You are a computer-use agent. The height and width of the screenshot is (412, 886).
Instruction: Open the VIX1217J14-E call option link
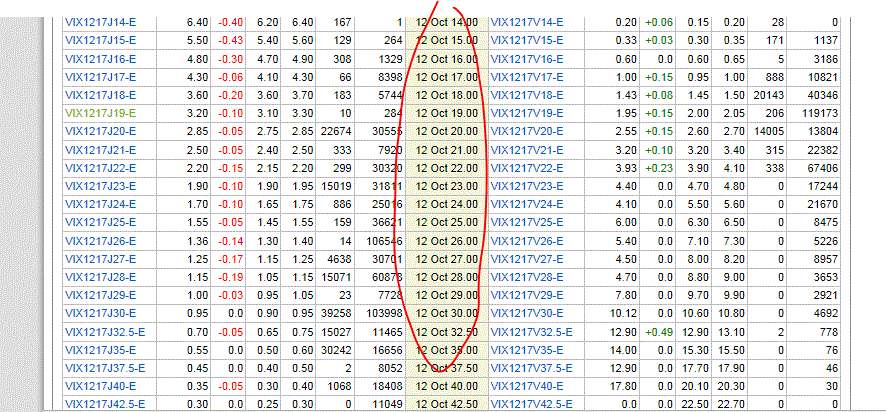[x=101, y=23]
